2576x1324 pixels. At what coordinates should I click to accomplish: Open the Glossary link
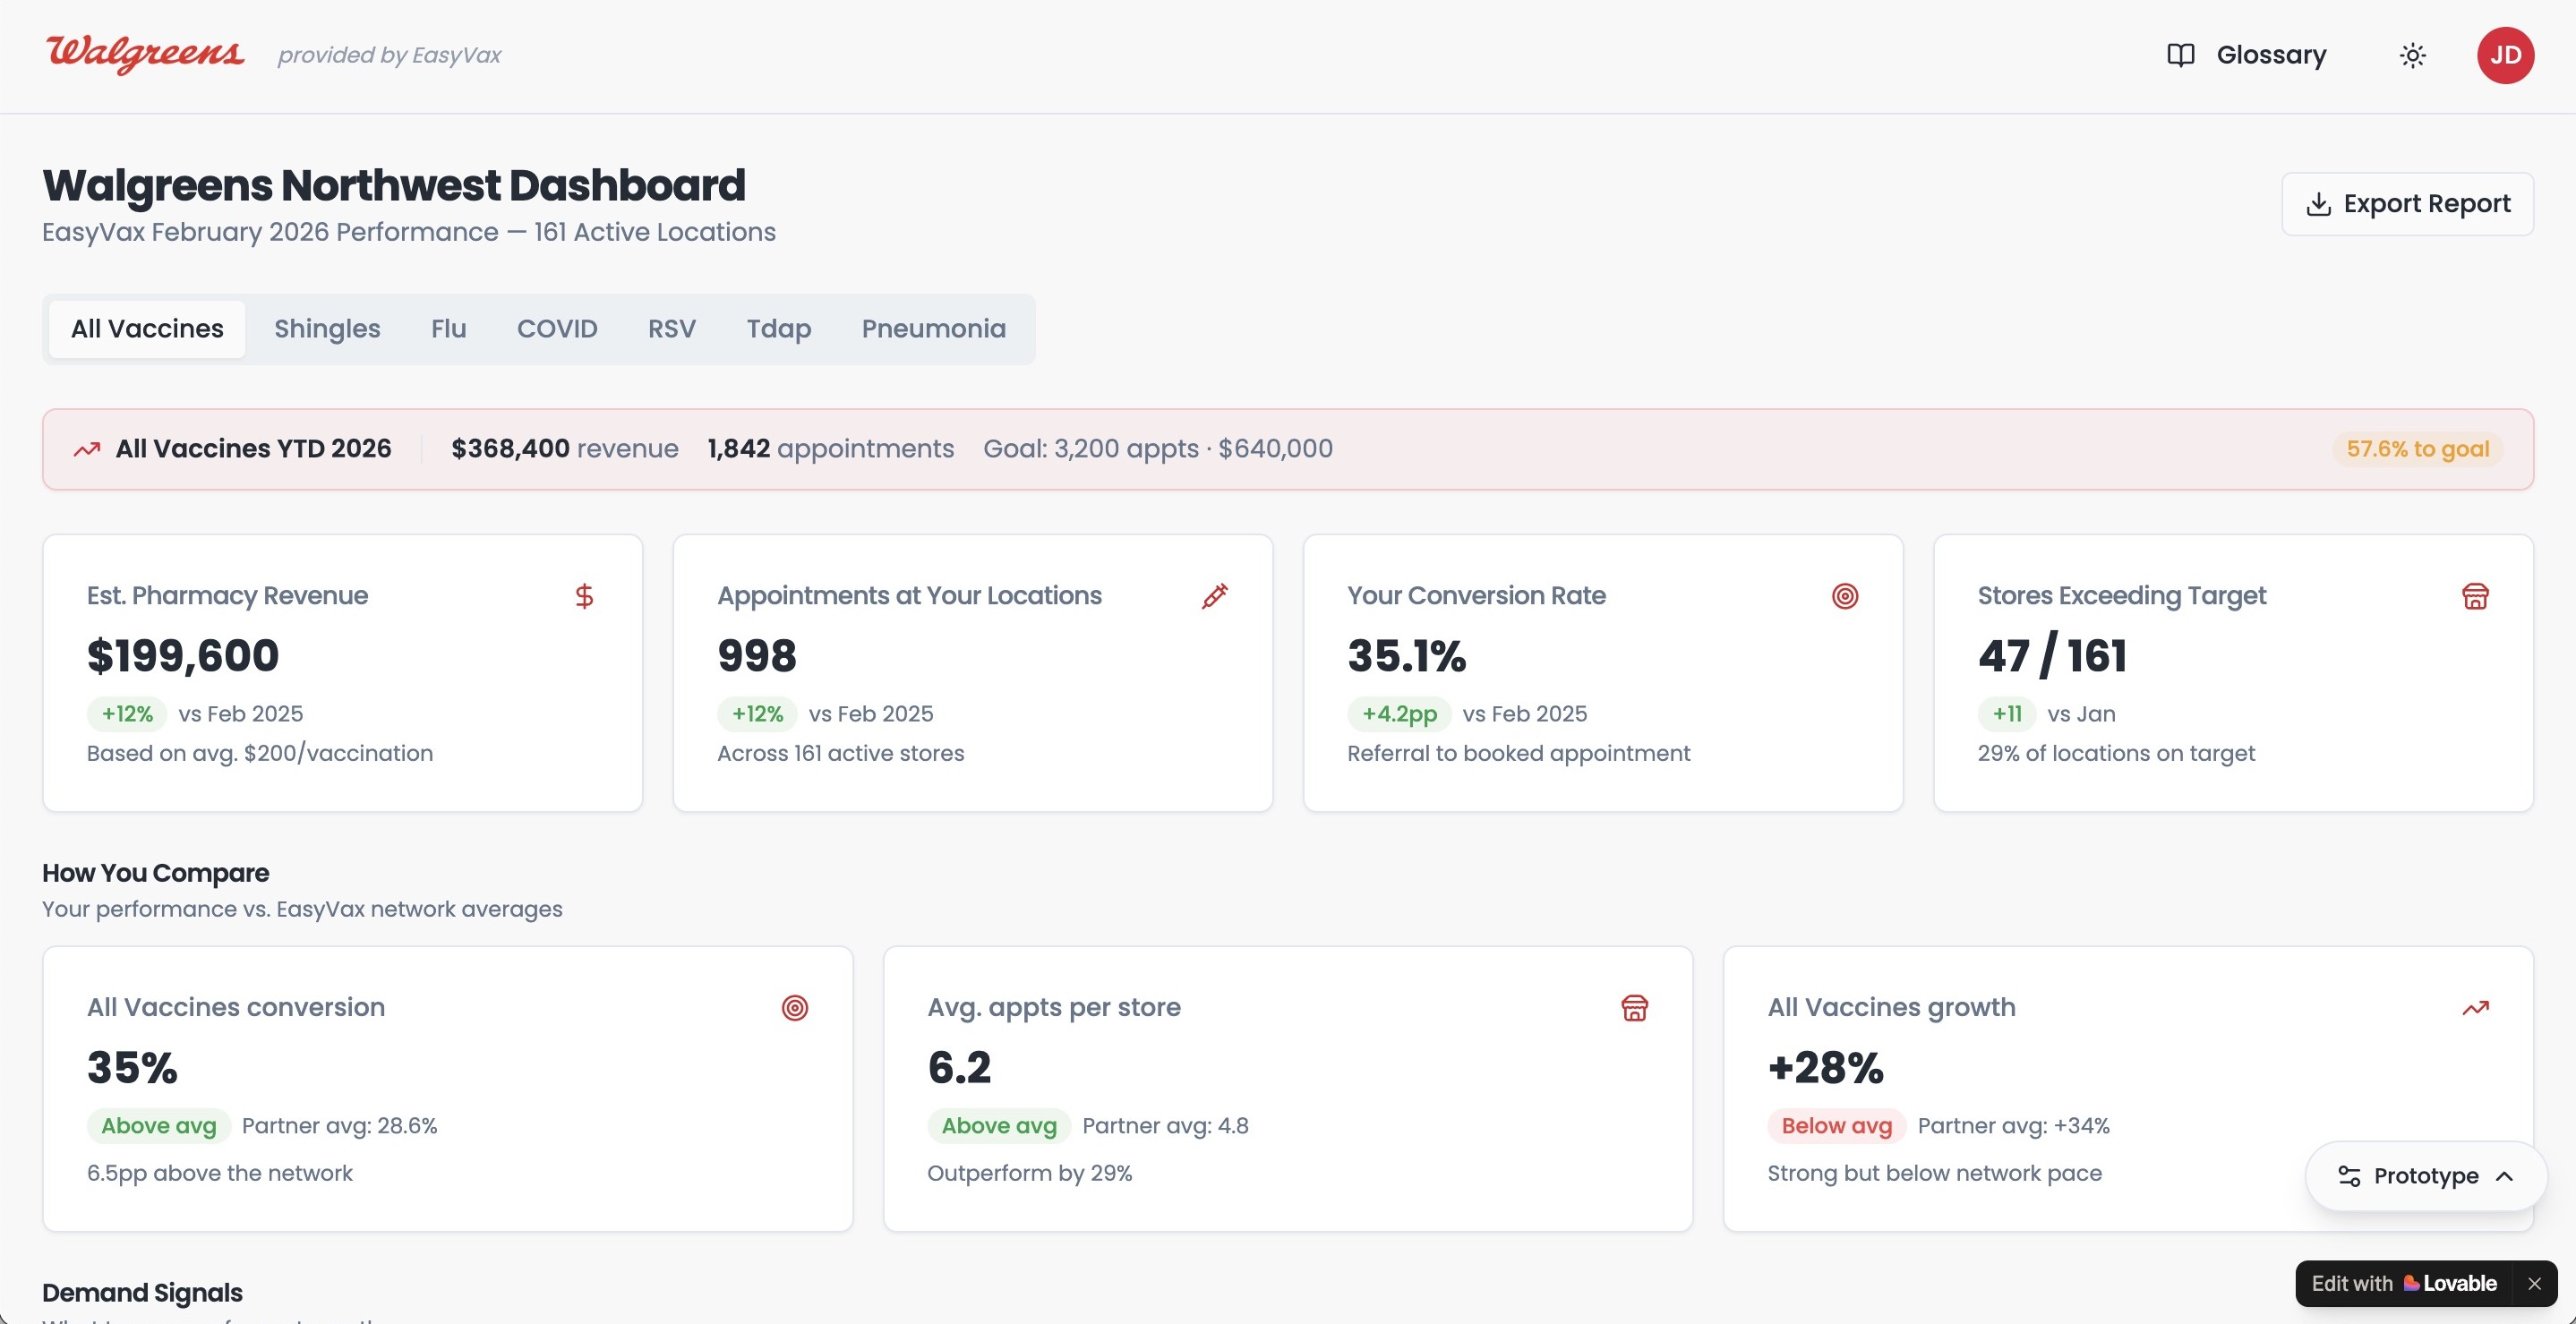(x=2246, y=55)
